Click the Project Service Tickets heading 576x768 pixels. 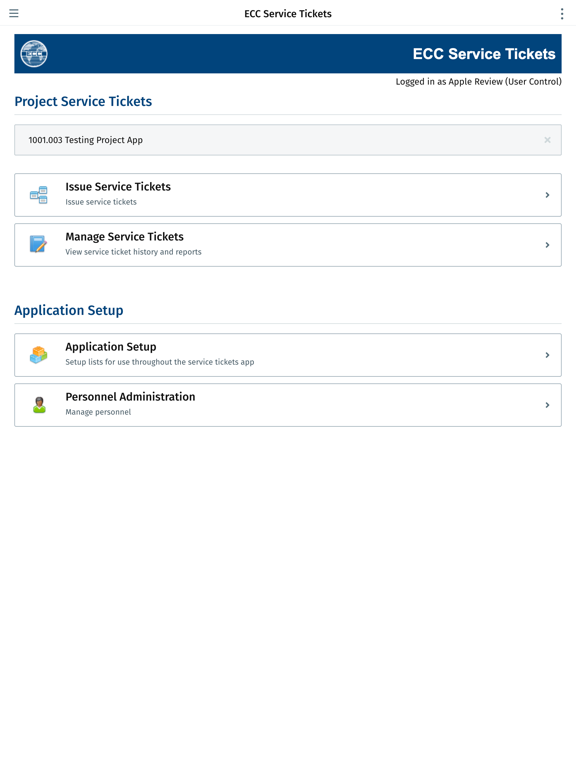coord(83,101)
